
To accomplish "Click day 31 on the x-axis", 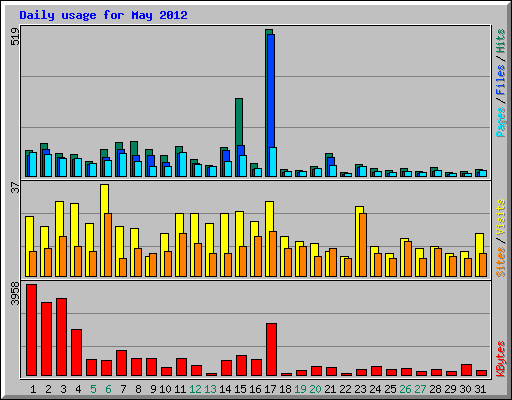I will (x=480, y=389).
